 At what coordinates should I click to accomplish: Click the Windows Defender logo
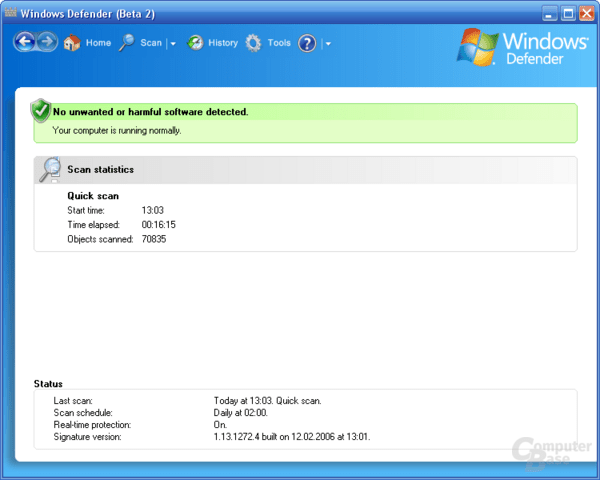[x=523, y=47]
